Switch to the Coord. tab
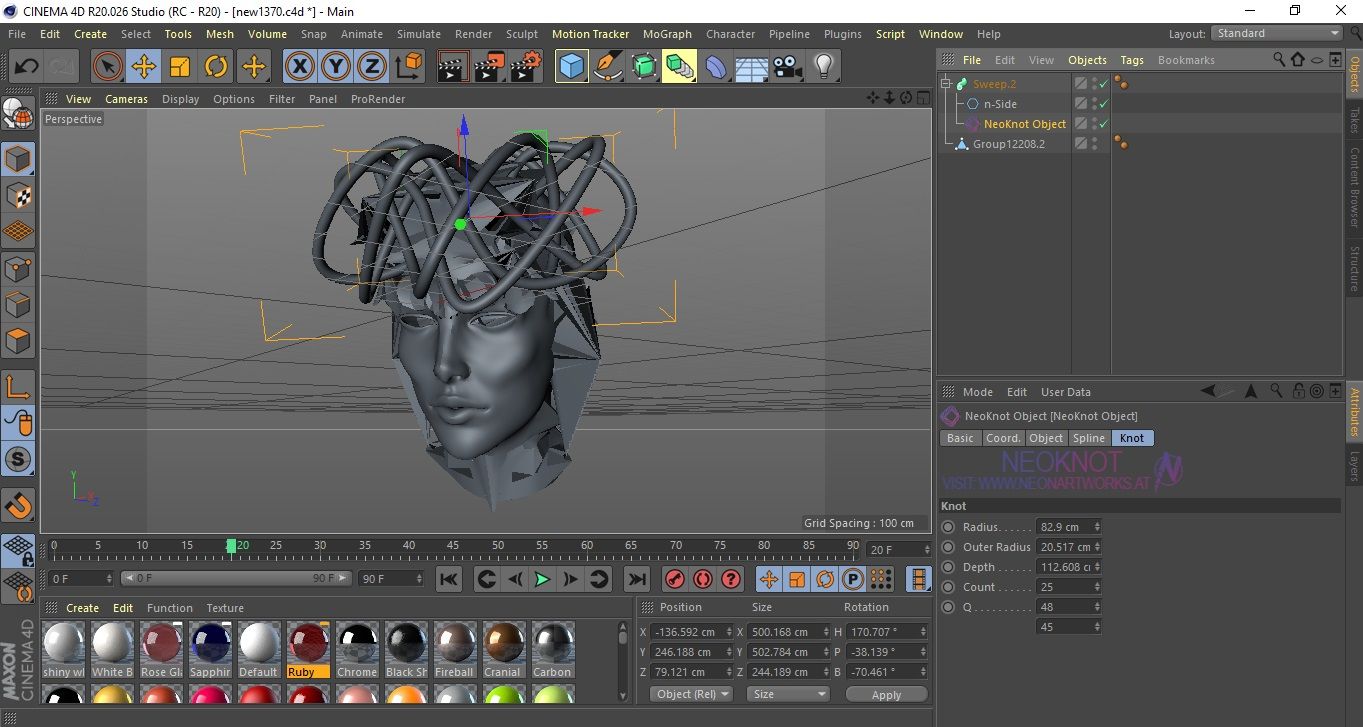Image resolution: width=1363 pixels, height=727 pixels. (1003, 438)
